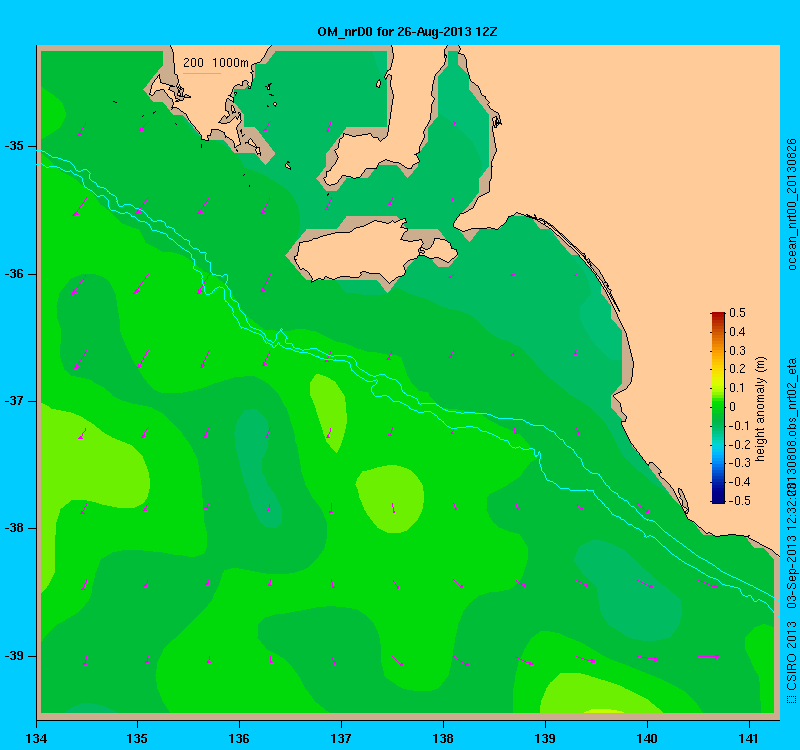
Task: Click the colorbar value 0.3
Action: tap(737, 351)
